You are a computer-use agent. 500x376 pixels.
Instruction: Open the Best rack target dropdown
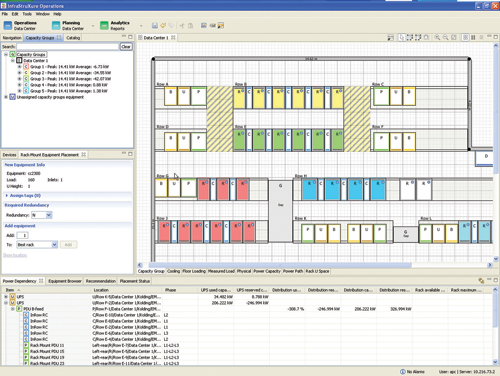(54, 245)
